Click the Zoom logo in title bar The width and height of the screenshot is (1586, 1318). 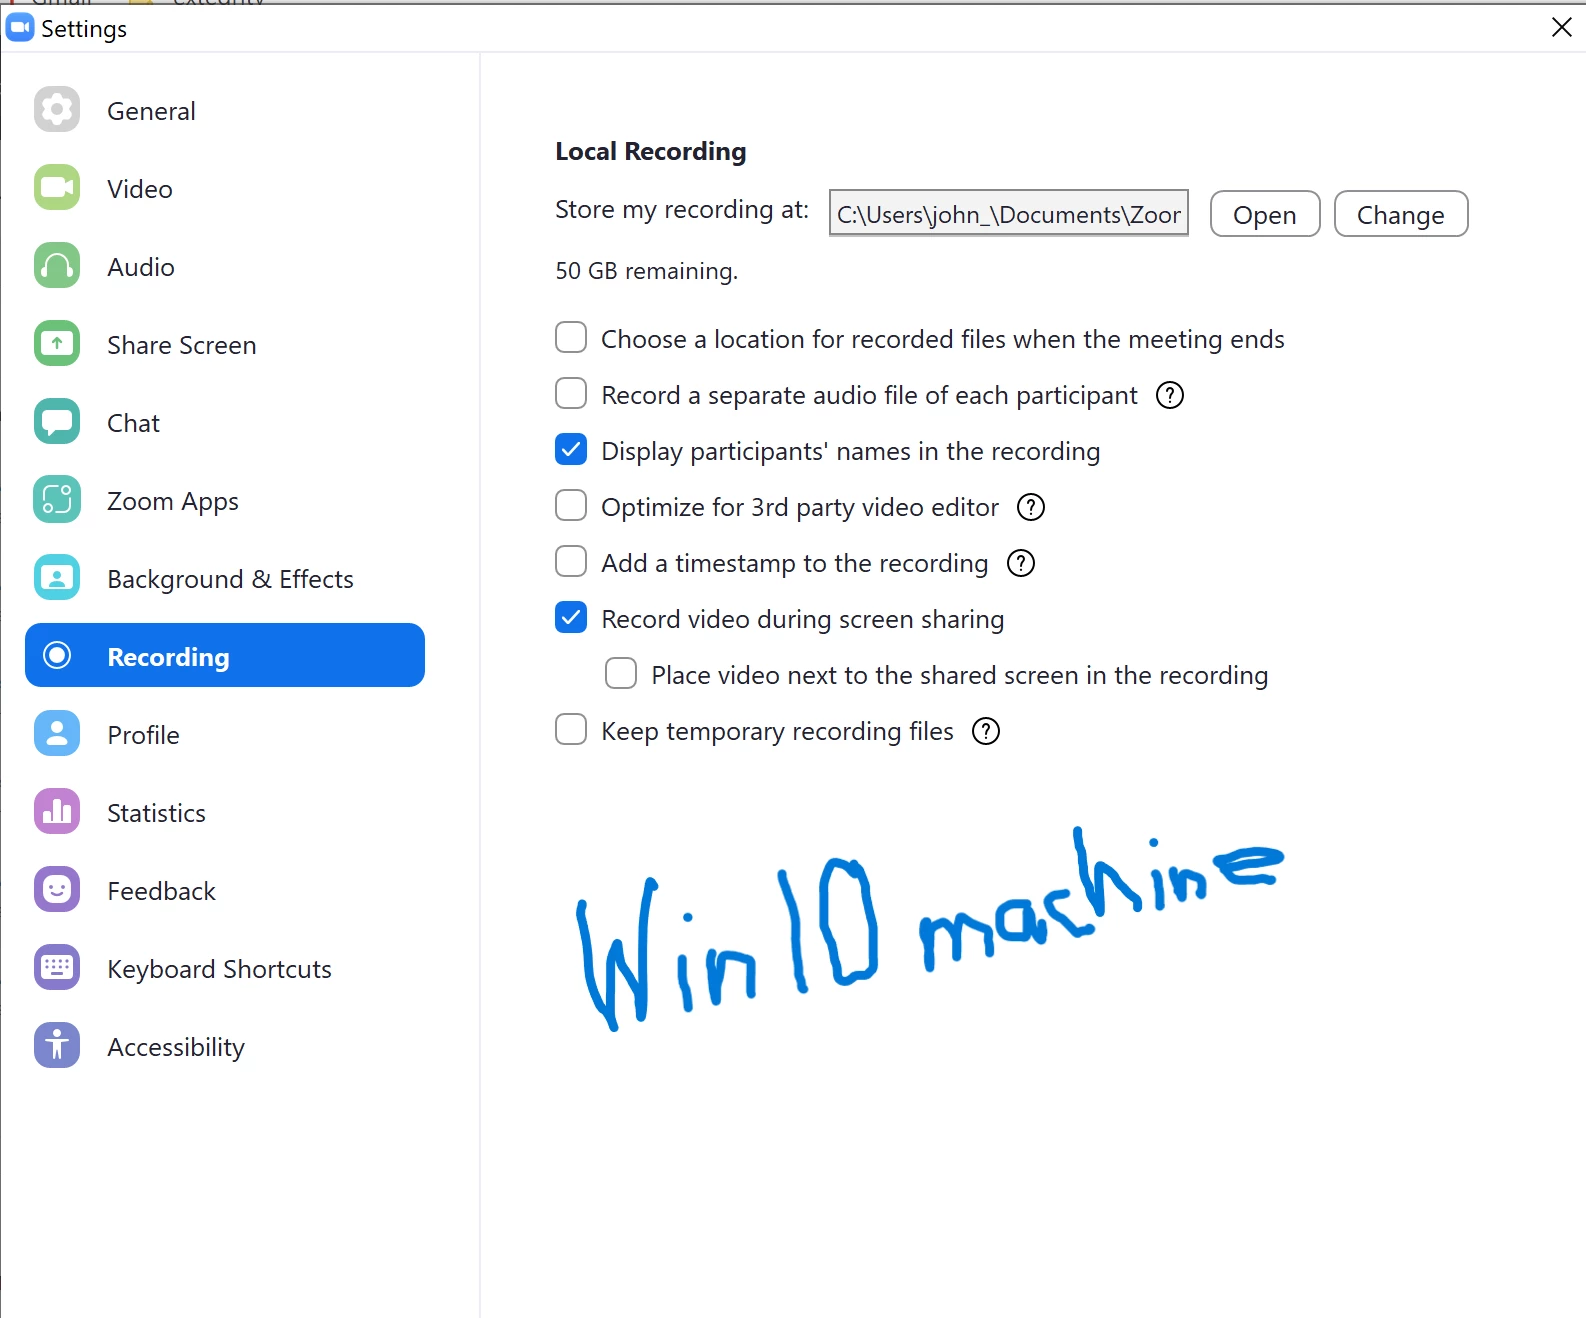point(20,28)
